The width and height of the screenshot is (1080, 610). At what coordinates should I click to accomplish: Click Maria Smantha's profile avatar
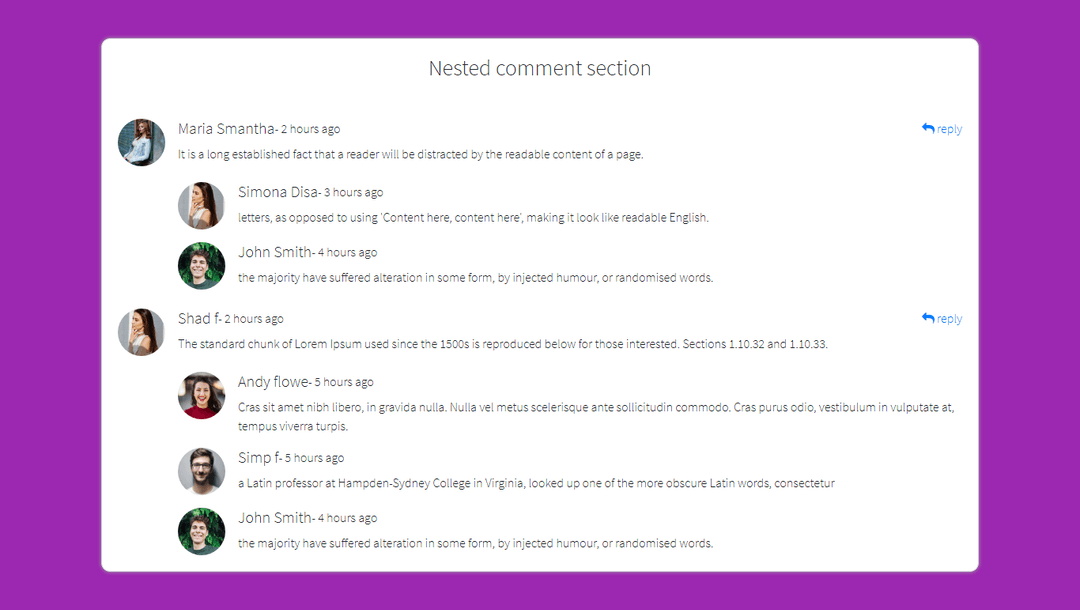click(141, 142)
